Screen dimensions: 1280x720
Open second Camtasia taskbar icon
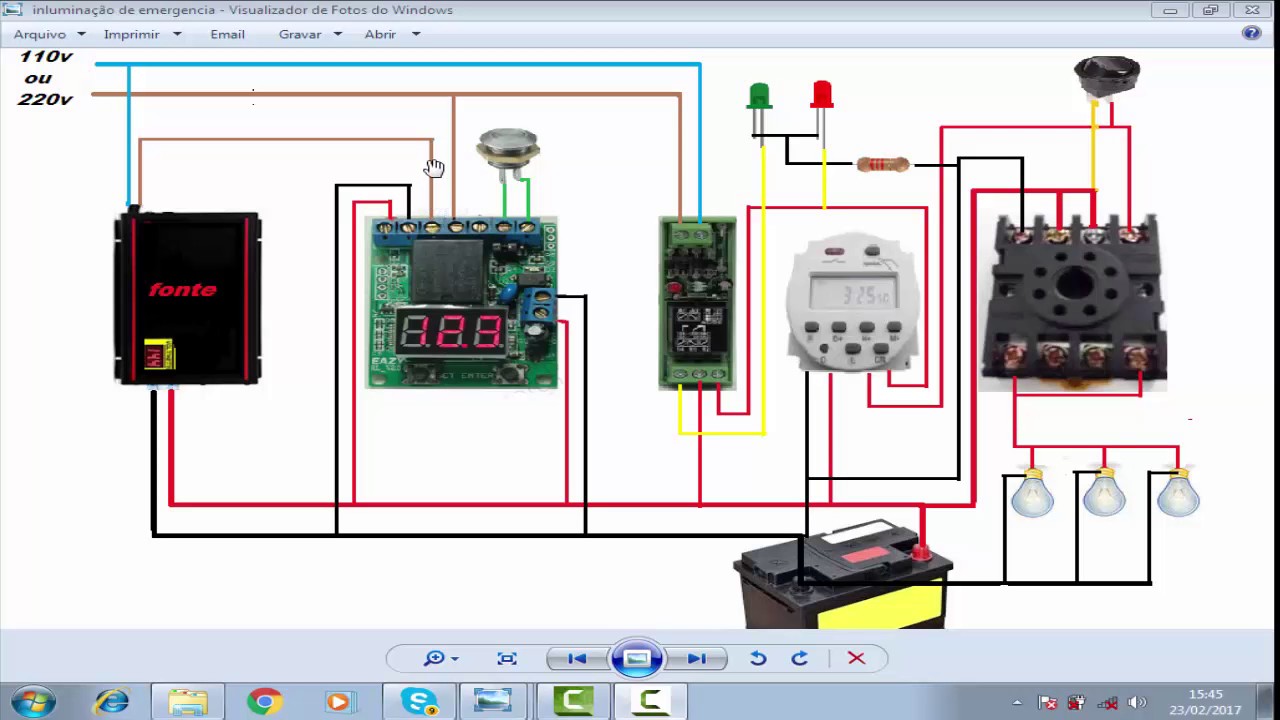click(x=650, y=702)
